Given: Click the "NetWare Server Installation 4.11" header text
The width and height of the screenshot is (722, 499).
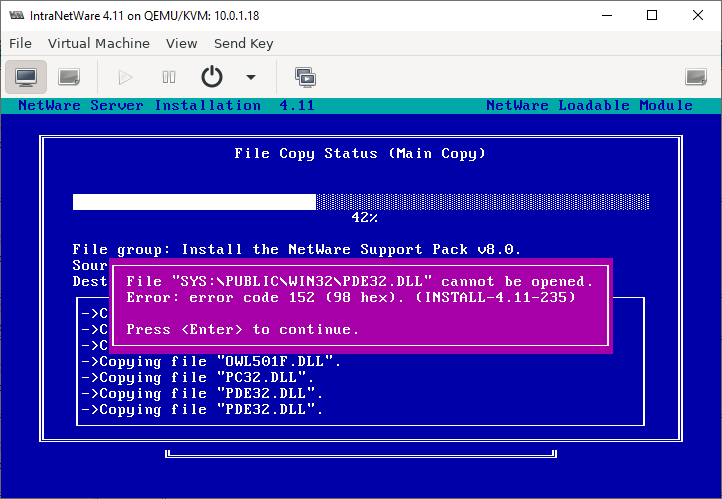Looking at the screenshot, I should [167, 105].
